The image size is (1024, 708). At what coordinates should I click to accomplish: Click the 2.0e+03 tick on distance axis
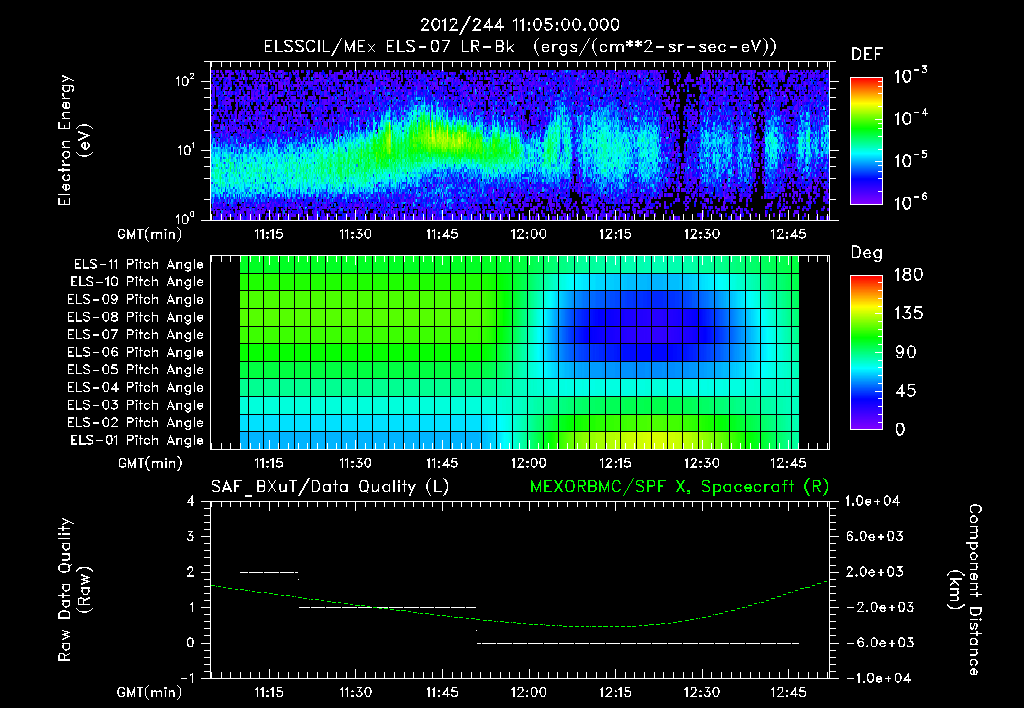[x=874, y=571]
